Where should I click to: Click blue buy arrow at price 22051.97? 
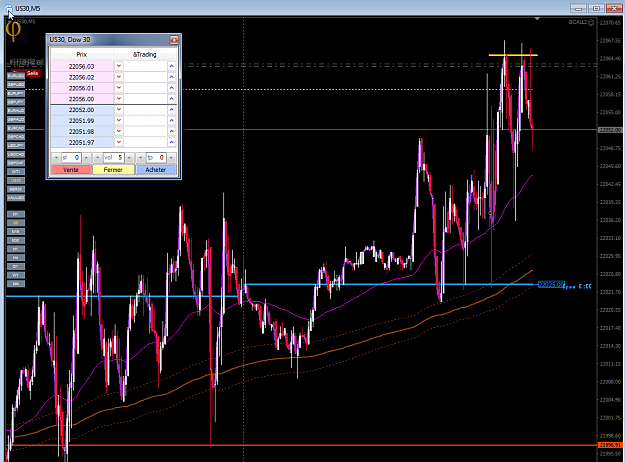(x=171, y=142)
